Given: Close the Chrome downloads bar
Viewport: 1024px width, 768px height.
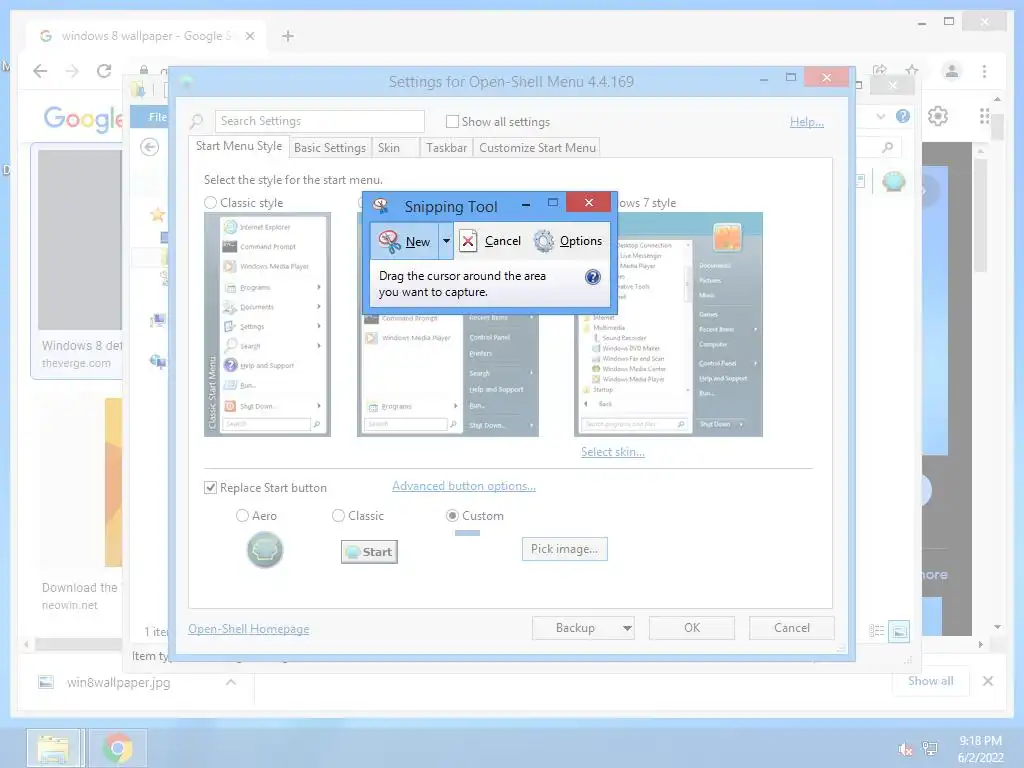Looking at the screenshot, I should (987, 680).
